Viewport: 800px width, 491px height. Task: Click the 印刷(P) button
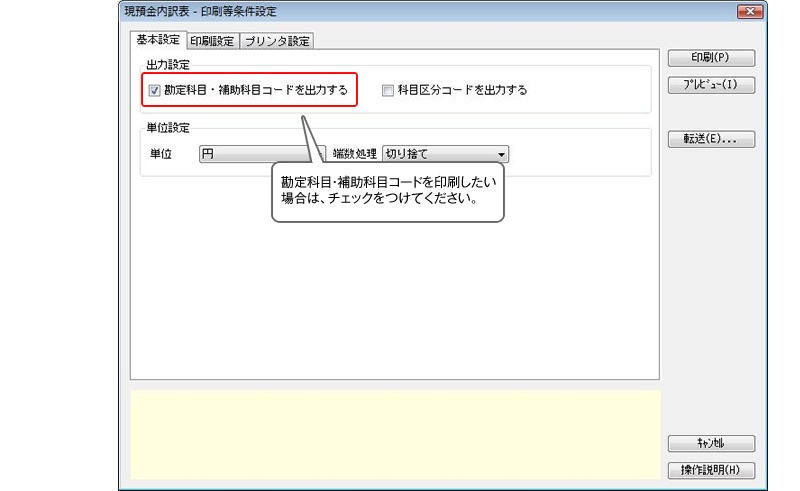[x=710, y=58]
